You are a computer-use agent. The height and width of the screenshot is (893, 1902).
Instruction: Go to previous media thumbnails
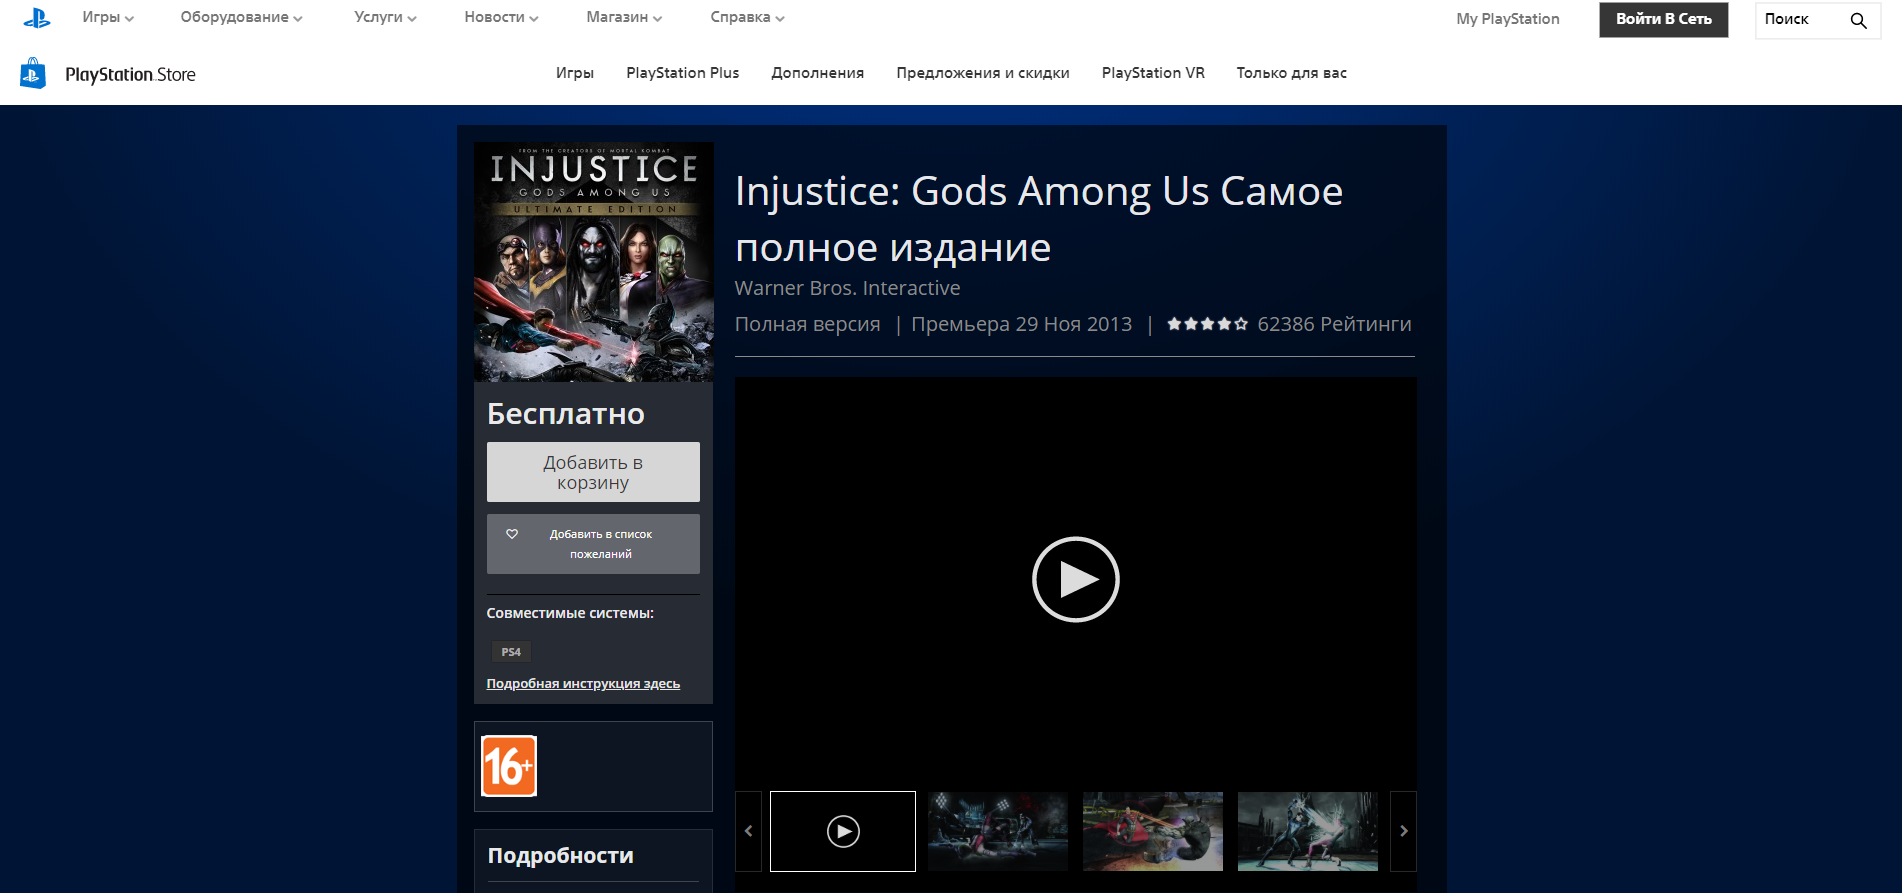pyautogui.click(x=748, y=831)
